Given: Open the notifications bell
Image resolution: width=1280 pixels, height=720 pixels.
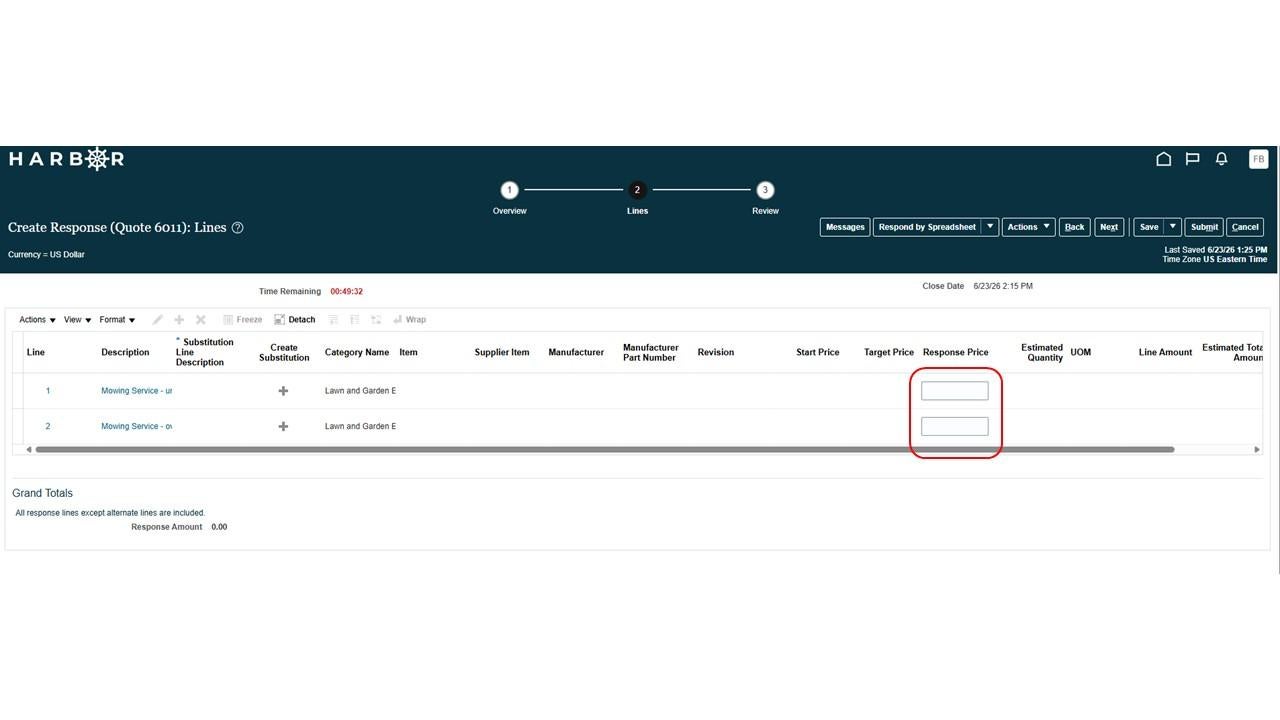Looking at the screenshot, I should click(1221, 159).
